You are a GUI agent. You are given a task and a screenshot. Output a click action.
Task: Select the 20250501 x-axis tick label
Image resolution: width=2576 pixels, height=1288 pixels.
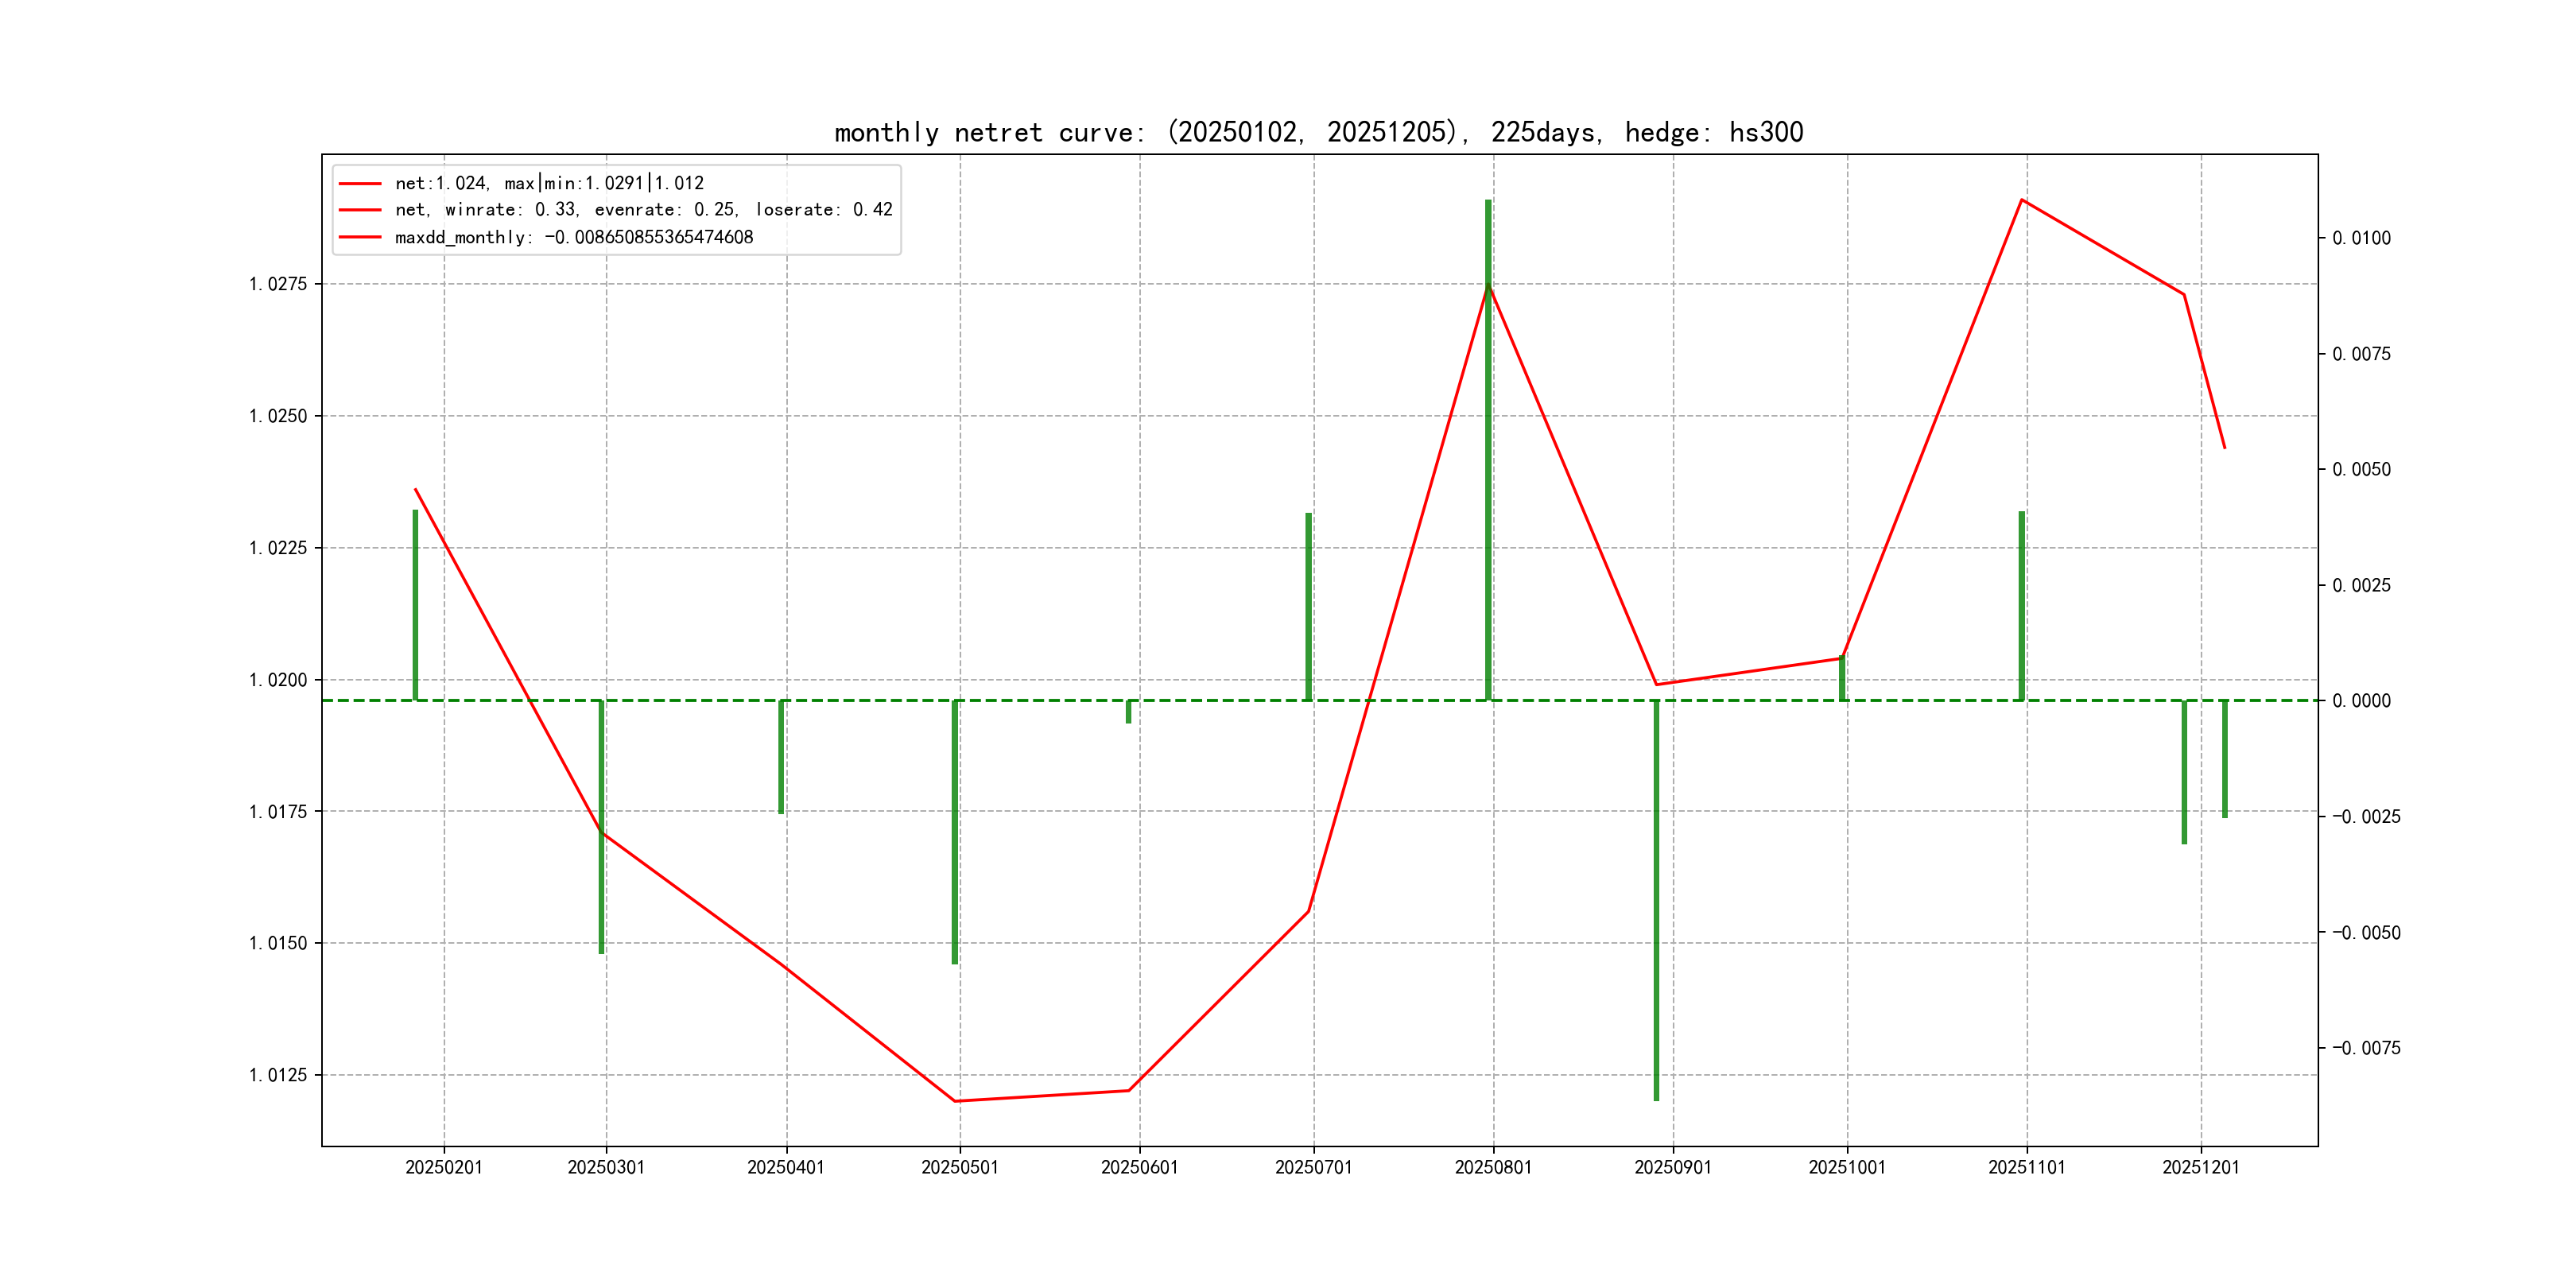tap(959, 1167)
